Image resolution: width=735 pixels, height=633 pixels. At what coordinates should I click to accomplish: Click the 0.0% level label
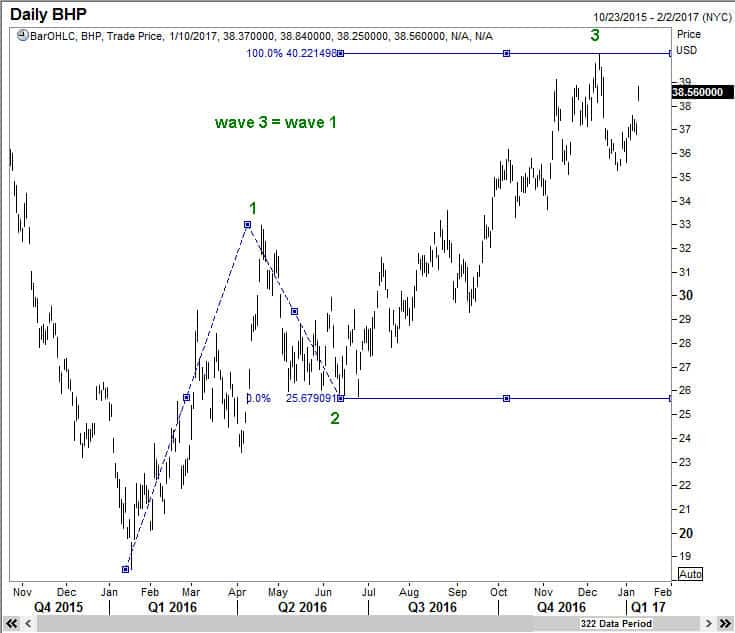point(259,398)
